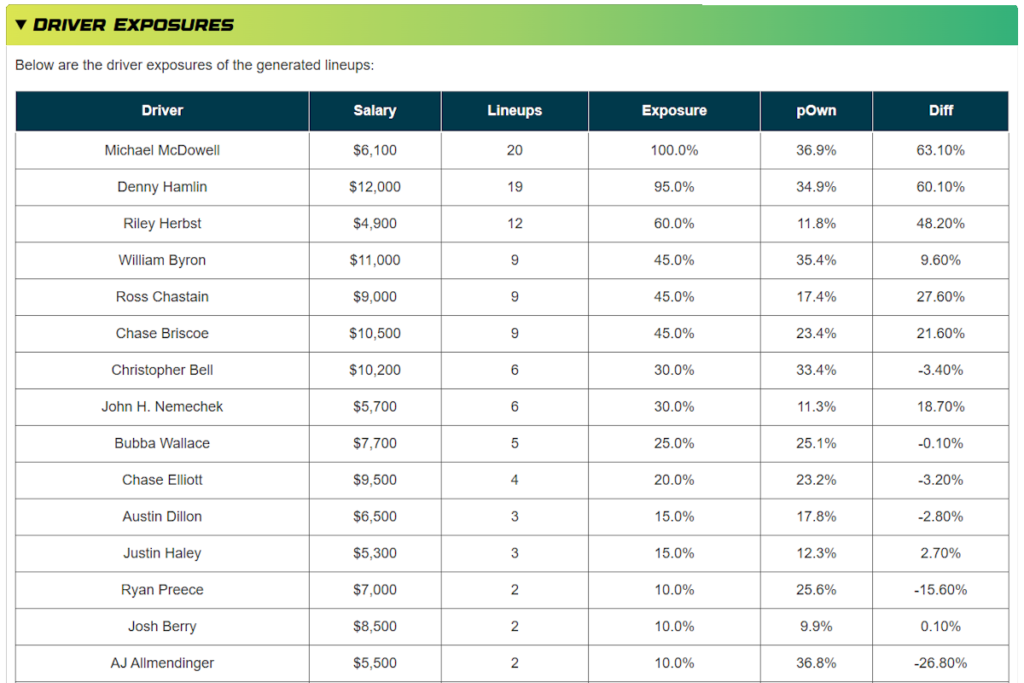Click Chase Elliott's $9,500 salary cell
The height and width of the screenshot is (683, 1024).
click(374, 480)
